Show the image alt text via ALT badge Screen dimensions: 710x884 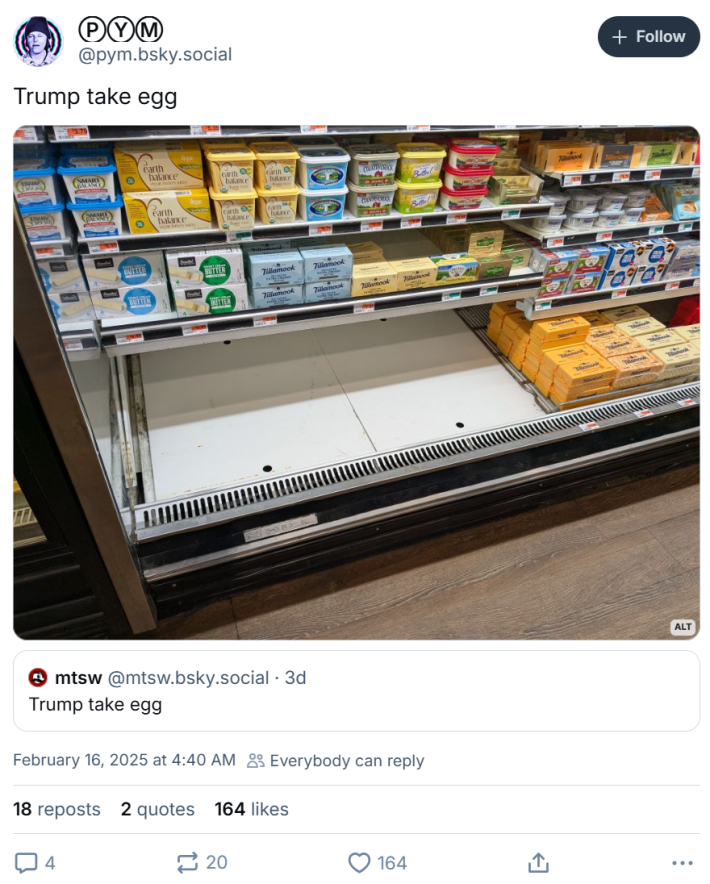681,625
